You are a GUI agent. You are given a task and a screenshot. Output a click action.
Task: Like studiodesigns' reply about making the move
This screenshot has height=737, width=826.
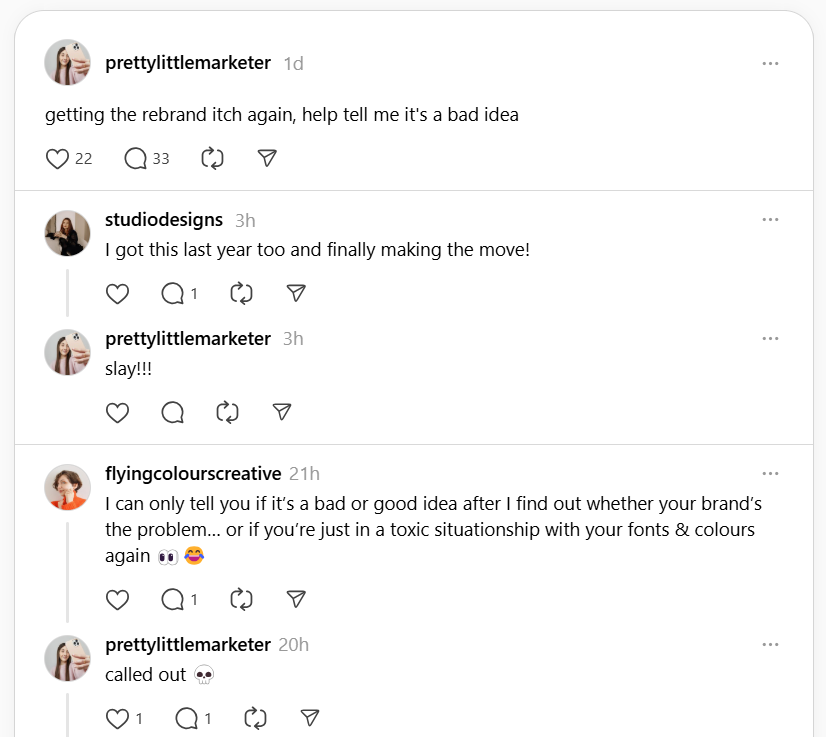tap(117, 293)
